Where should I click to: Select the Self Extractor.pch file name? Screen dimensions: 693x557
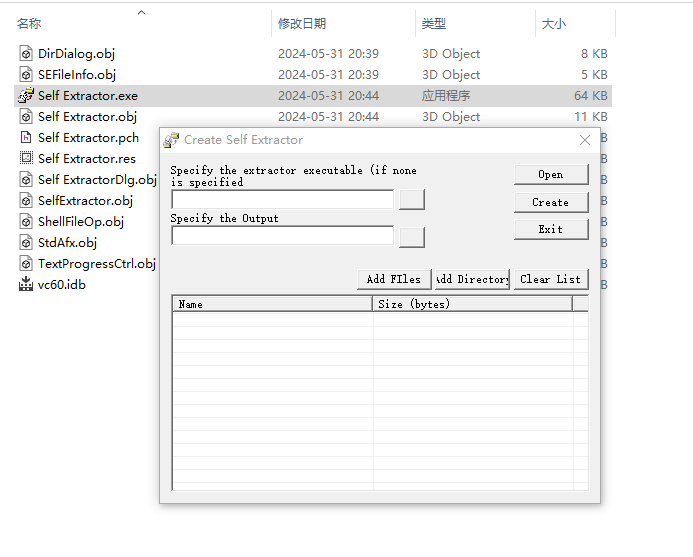pos(88,138)
